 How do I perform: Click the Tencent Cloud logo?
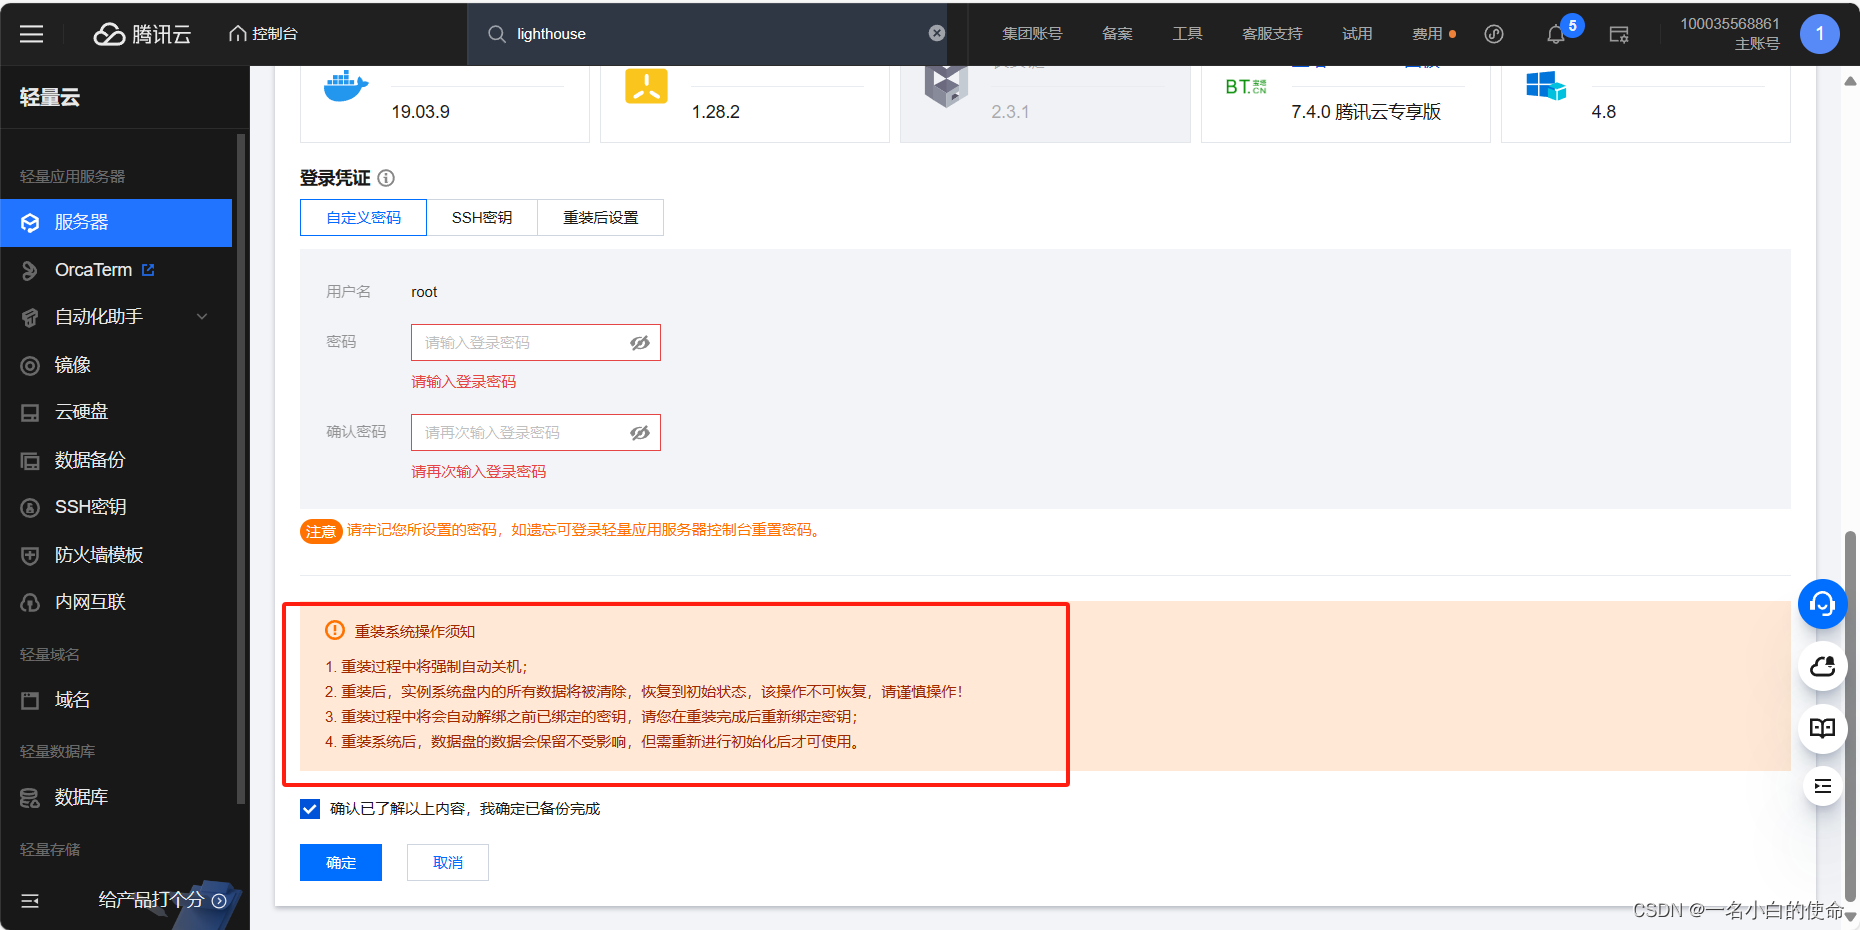[x=142, y=34]
